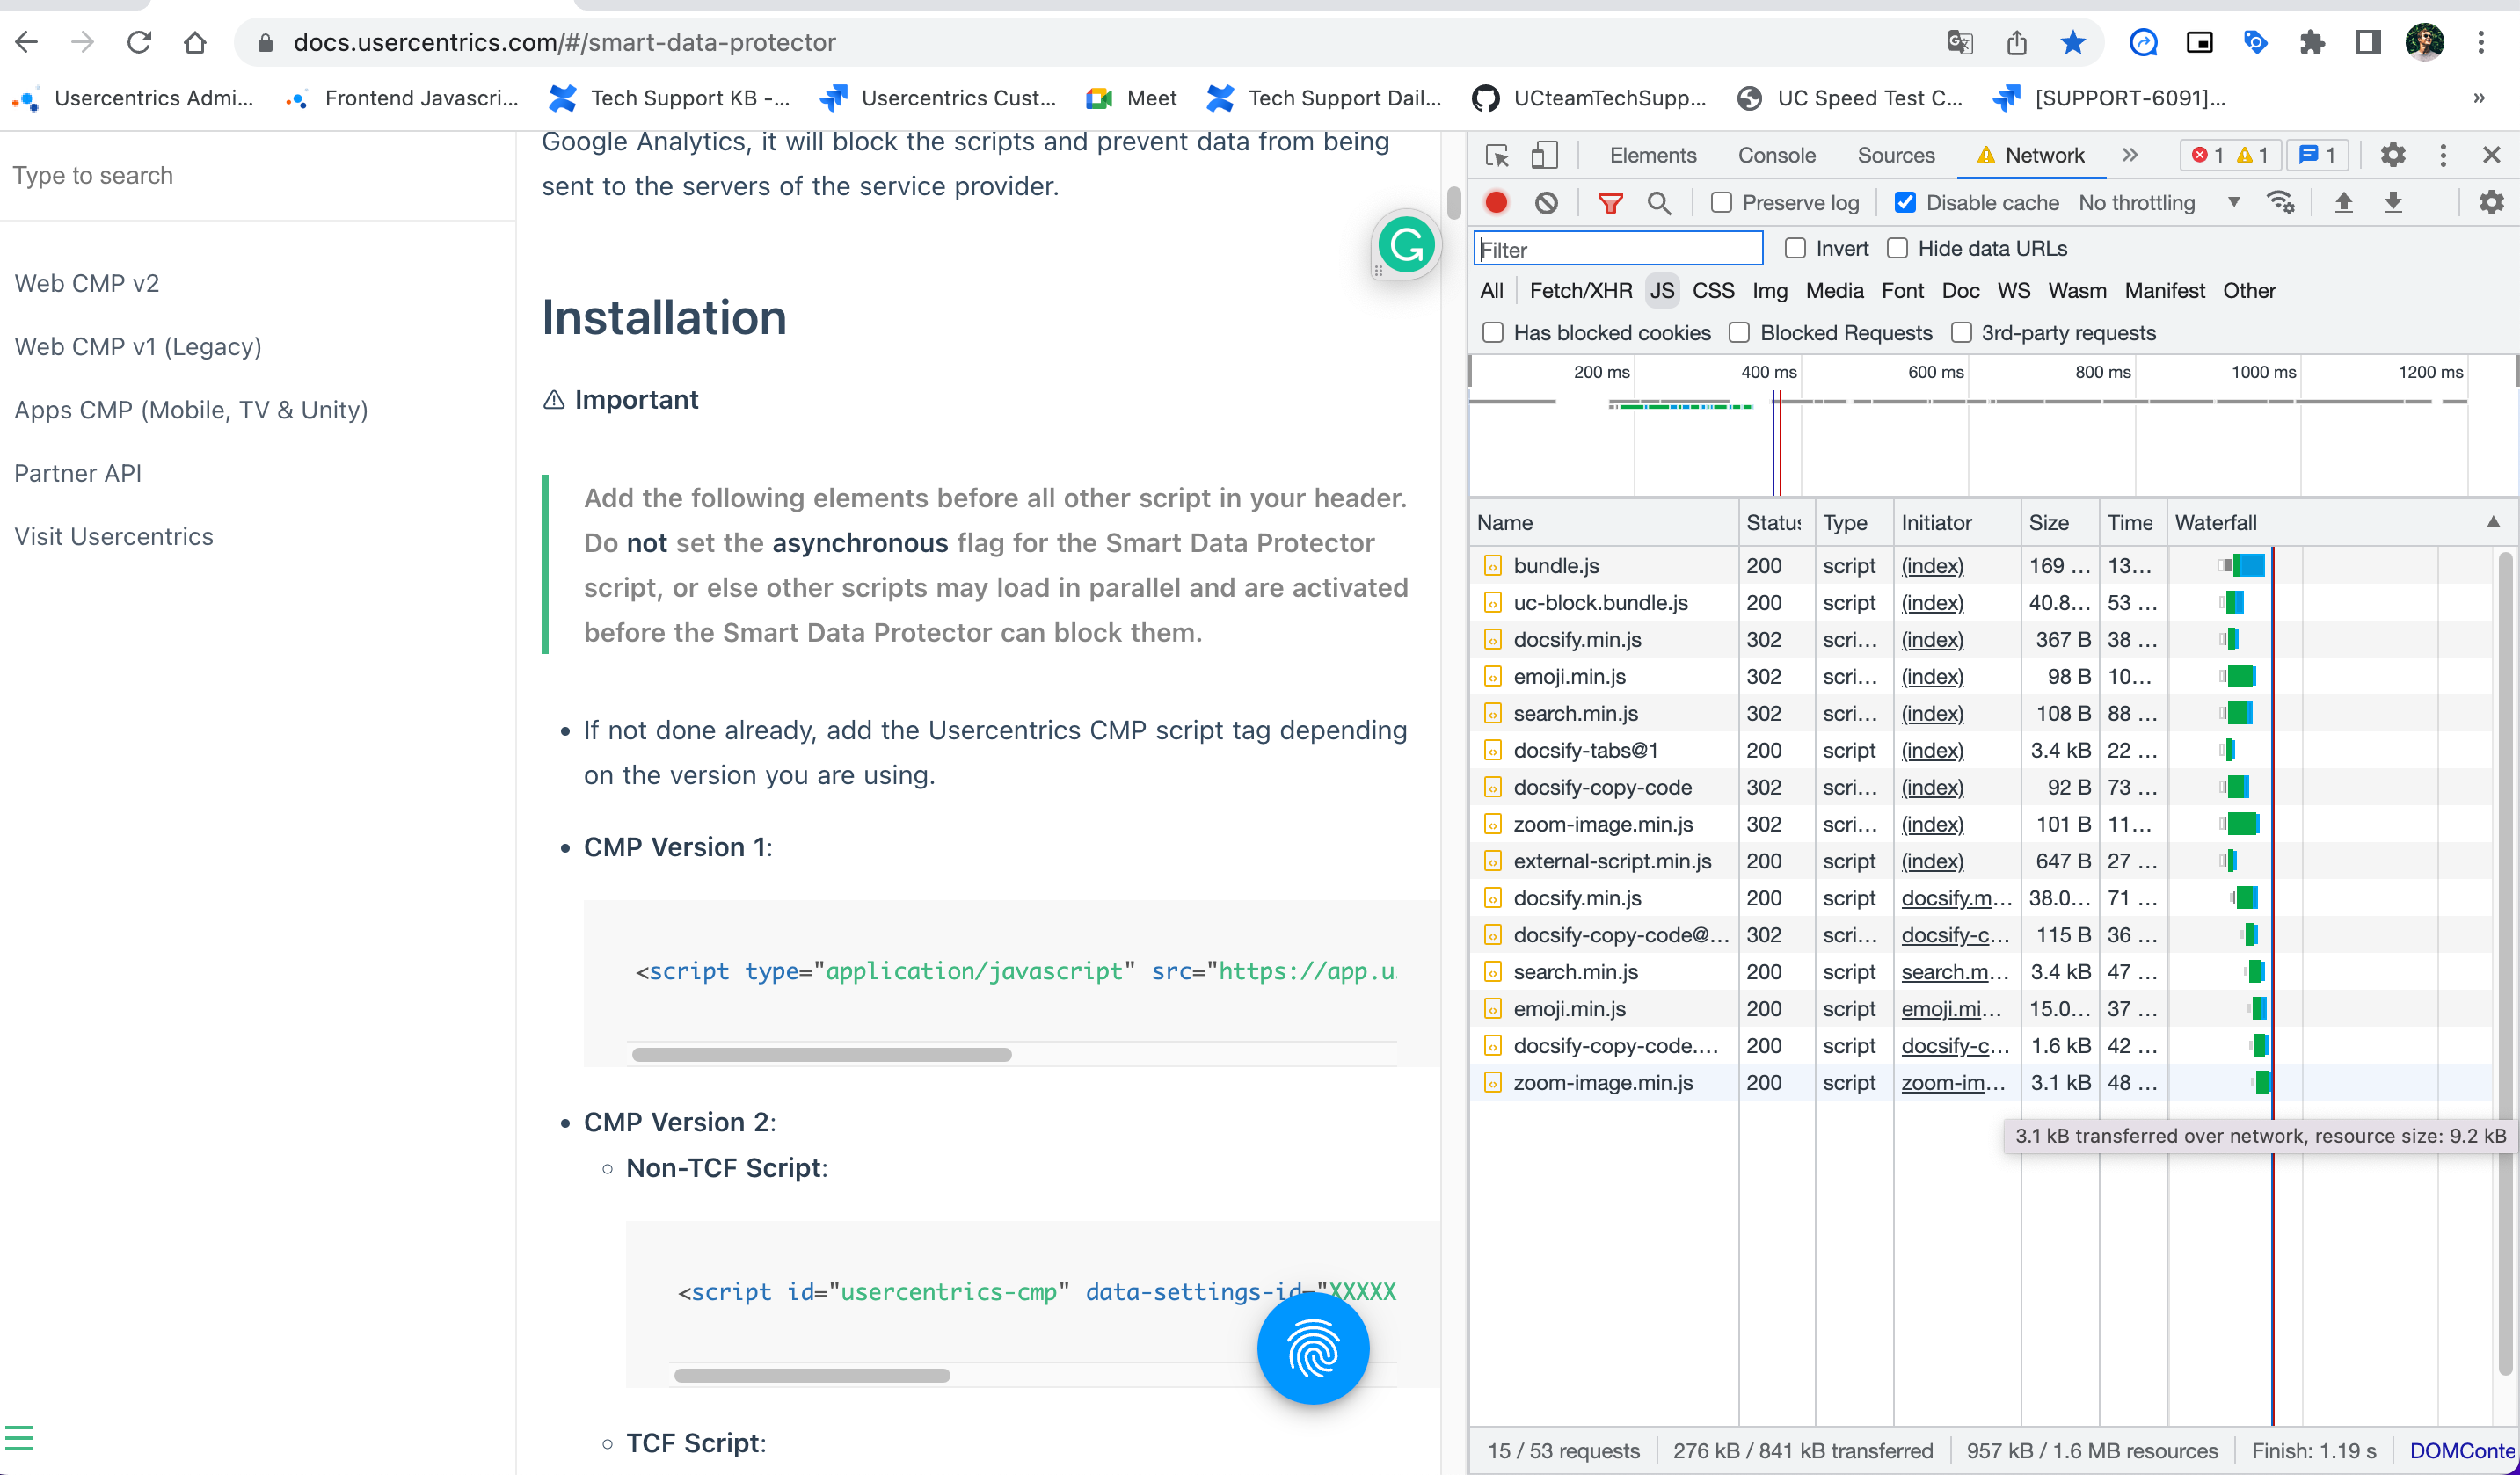
Task: Click the docs page vertical scrollbar
Action: pos(1454,203)
